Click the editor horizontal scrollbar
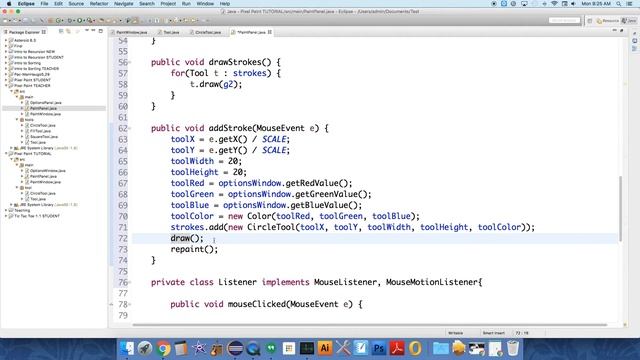 (370, 325)
